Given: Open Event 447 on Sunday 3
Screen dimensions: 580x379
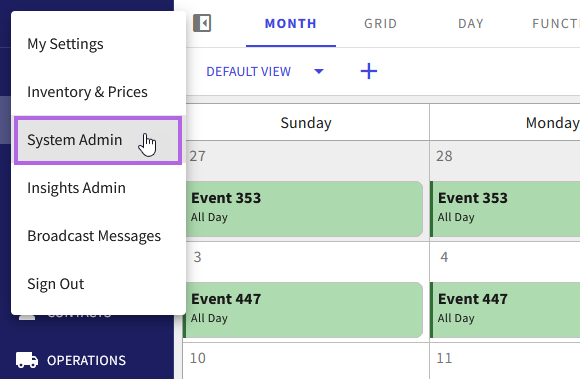Looking at the screenshot, I should click(303, 310).
